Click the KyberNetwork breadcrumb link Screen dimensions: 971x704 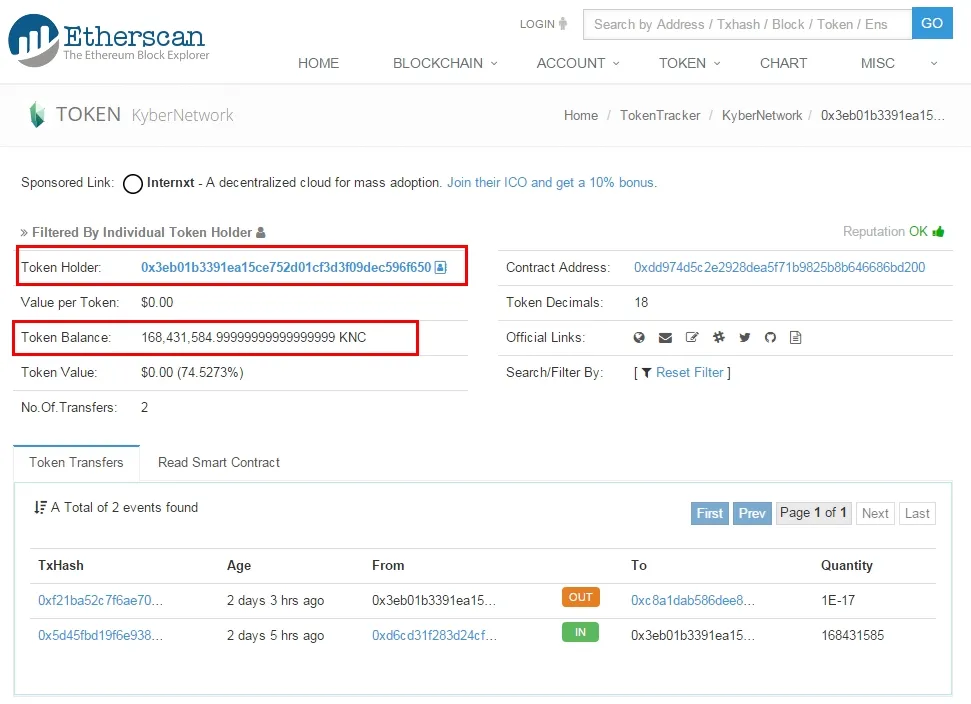pos(762,116)
